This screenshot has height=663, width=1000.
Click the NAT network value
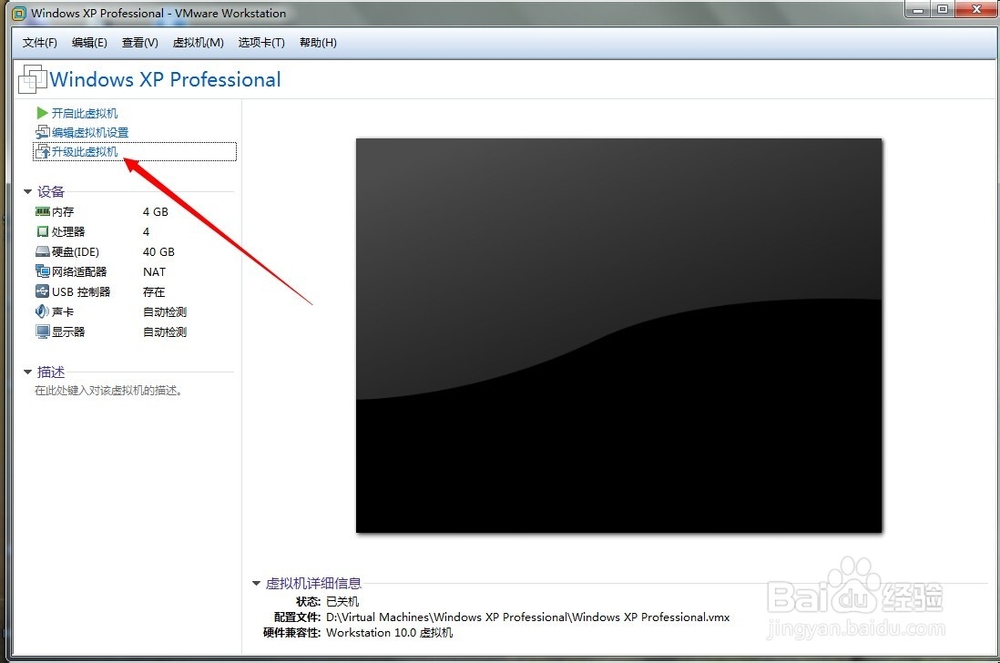click(x=154, y=272)
